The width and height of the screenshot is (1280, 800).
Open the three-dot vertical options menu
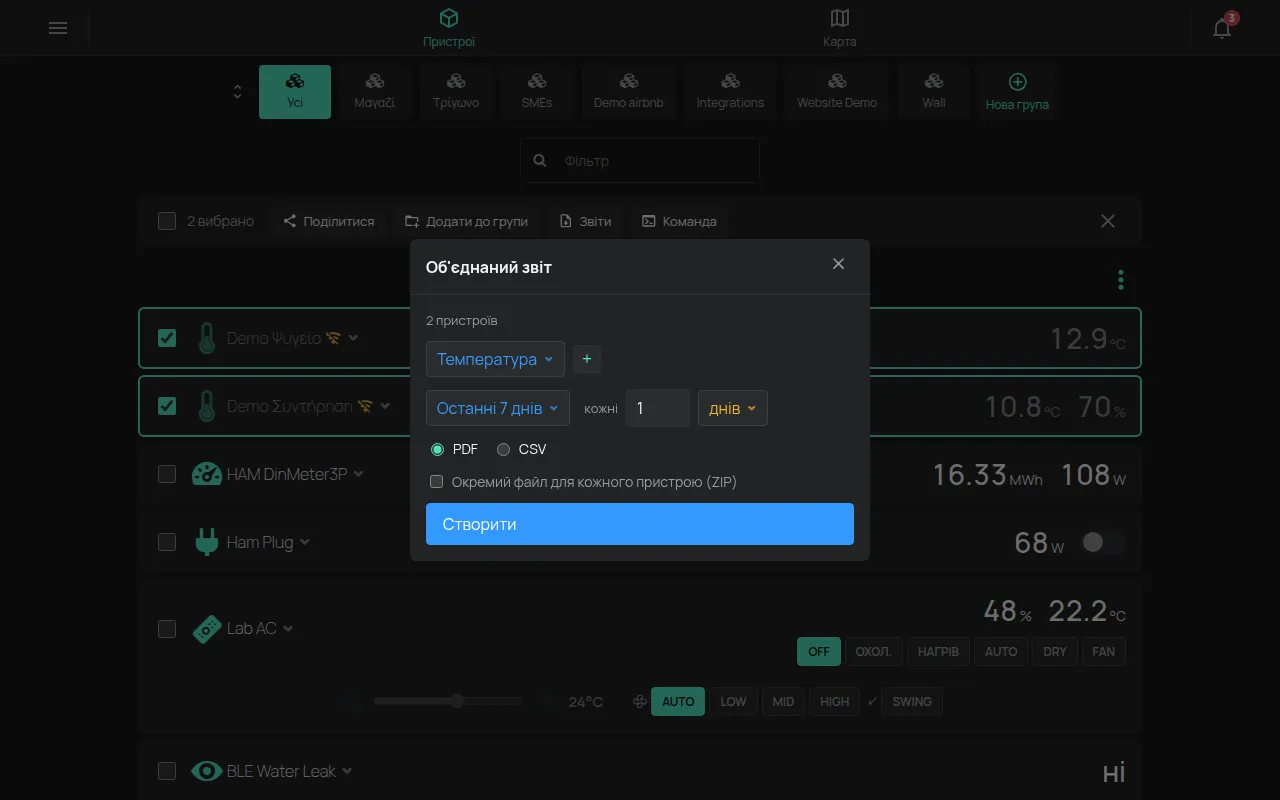click(1121, 280)
